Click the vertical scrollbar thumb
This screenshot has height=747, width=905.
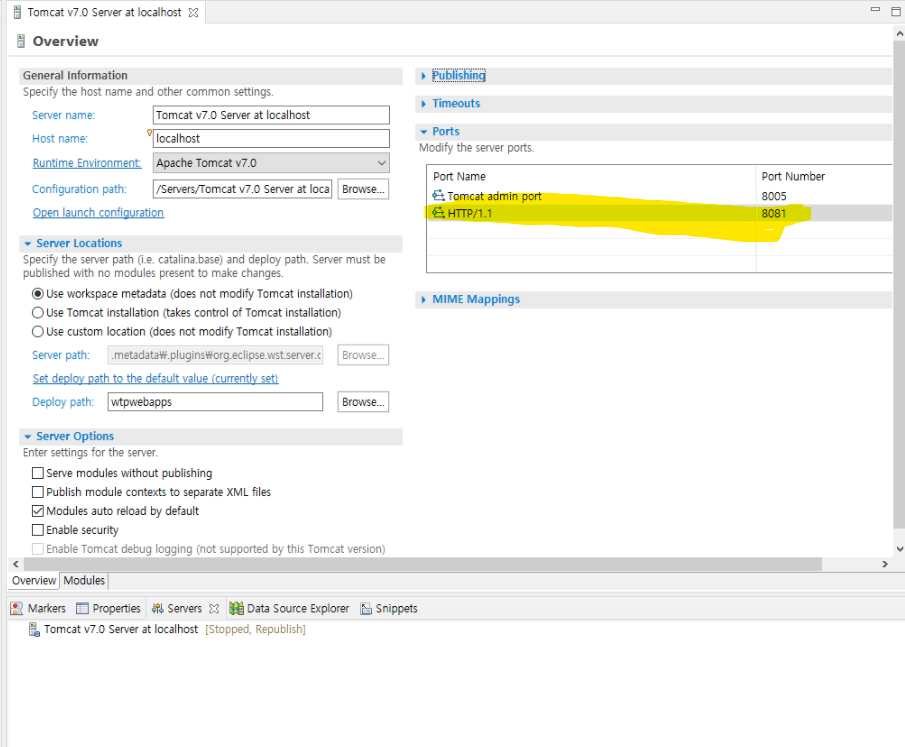(x=899, y=285)
